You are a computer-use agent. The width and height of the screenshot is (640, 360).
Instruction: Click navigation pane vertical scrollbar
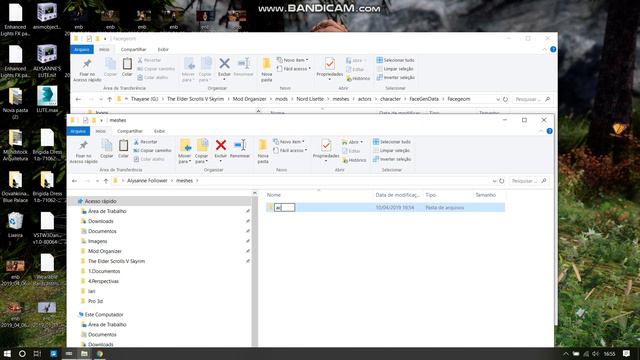pos(255,269)
